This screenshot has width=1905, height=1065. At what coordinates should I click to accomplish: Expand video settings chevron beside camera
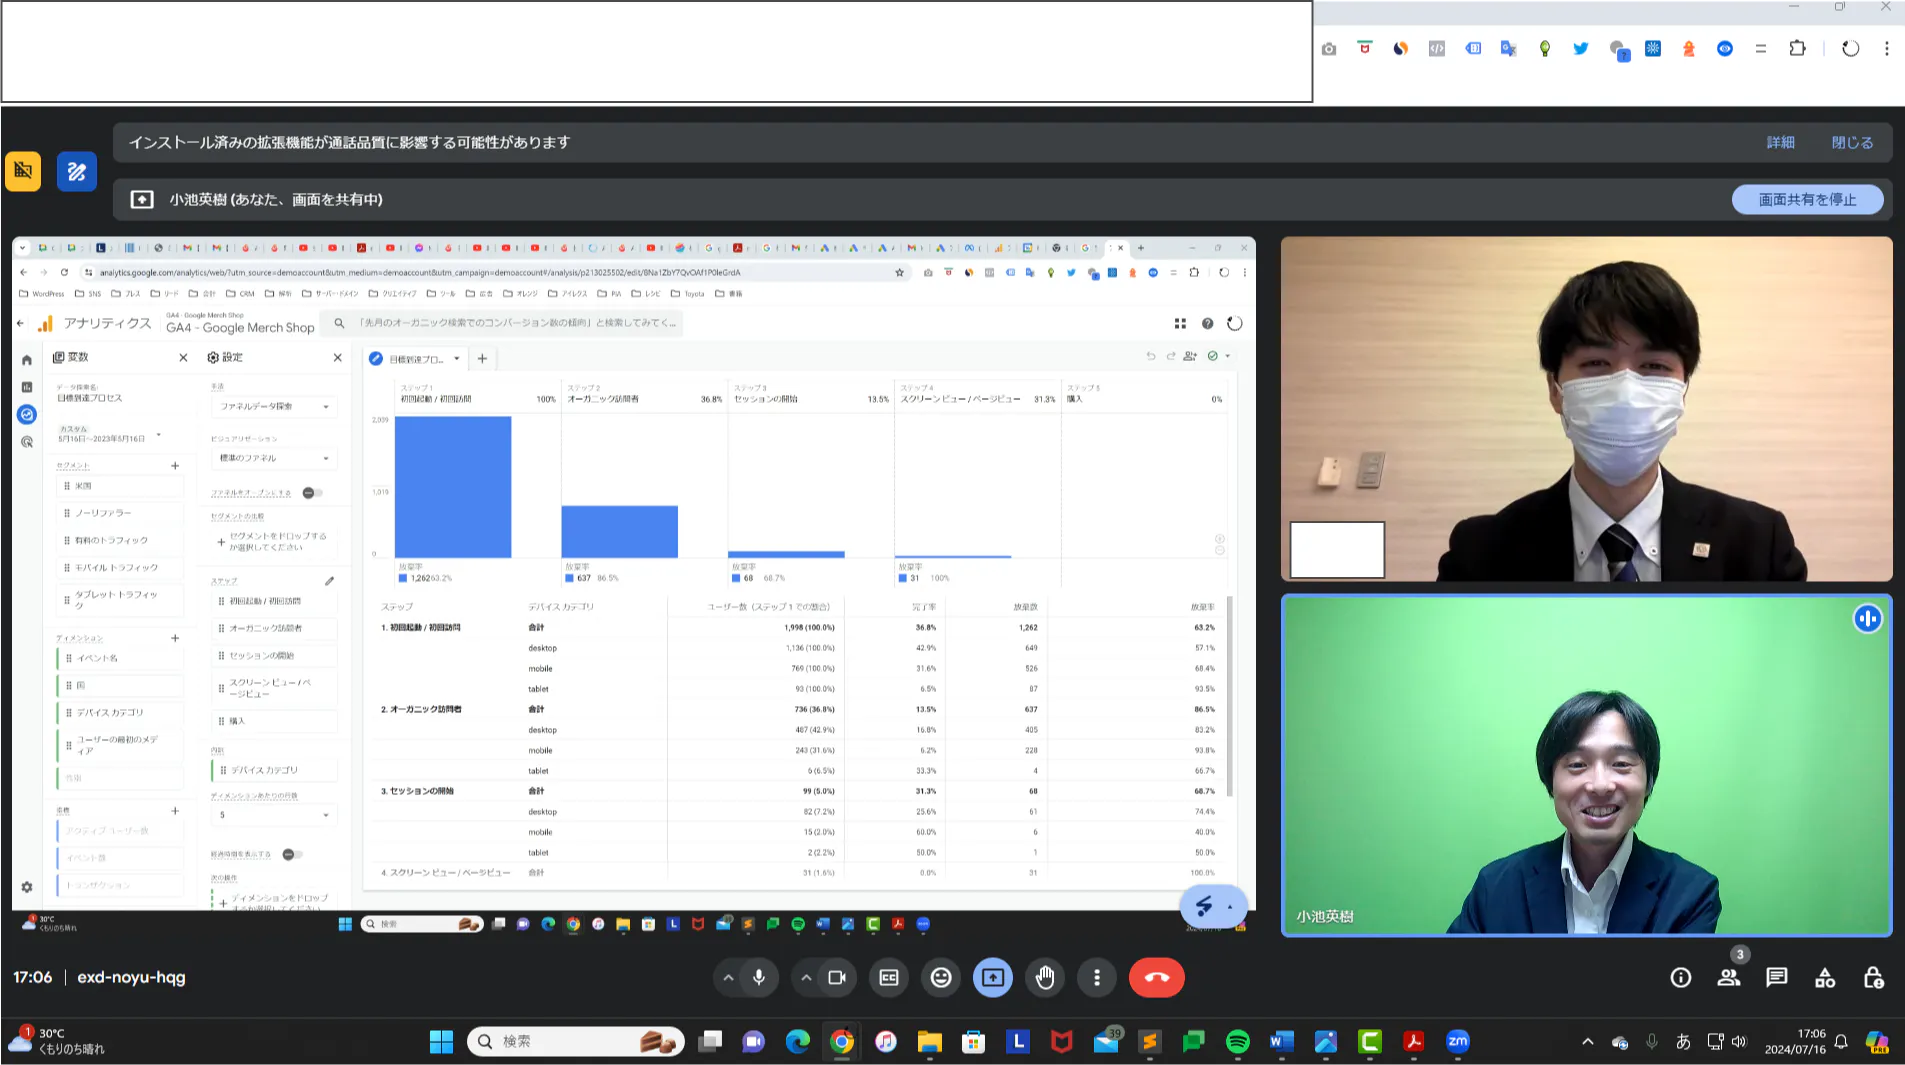(806, 977)
